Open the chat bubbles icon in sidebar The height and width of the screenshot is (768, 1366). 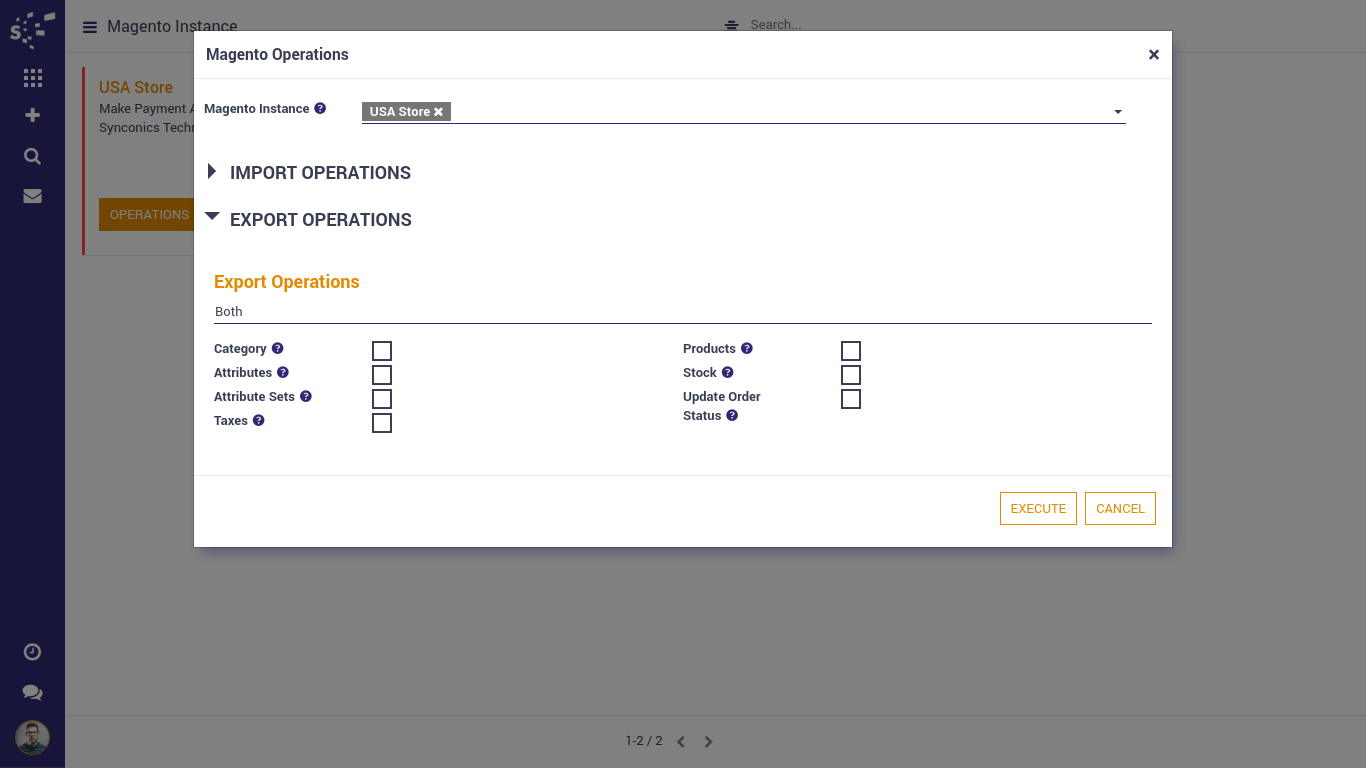tap(32, 692)
